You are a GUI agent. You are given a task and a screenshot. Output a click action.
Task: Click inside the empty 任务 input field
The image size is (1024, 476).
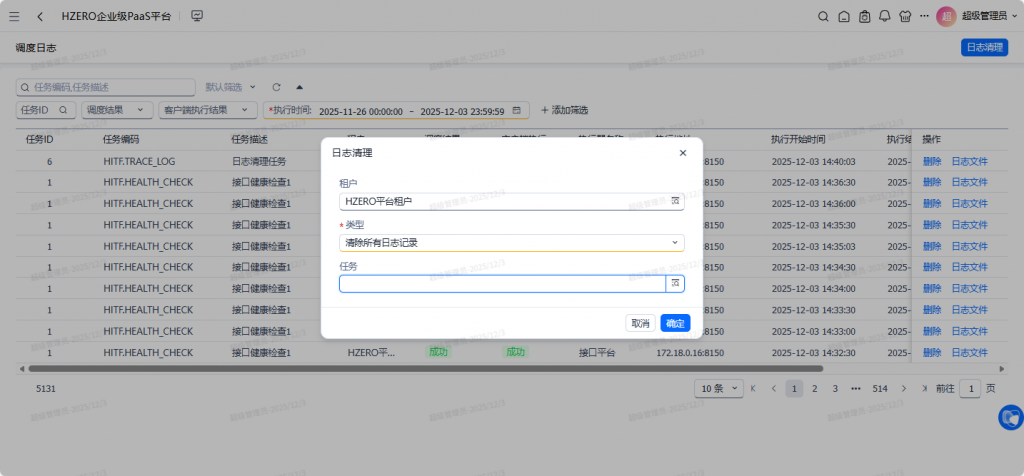(502, 284)
